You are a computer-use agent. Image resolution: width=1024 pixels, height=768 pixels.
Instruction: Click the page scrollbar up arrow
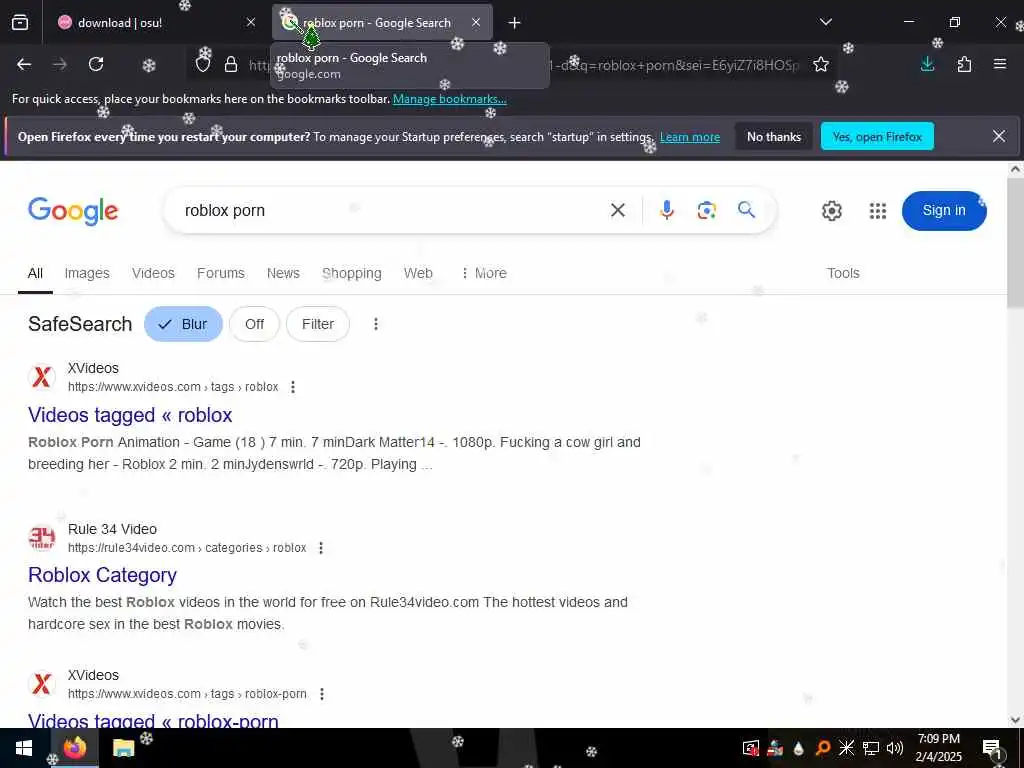tap(1015, 169)
